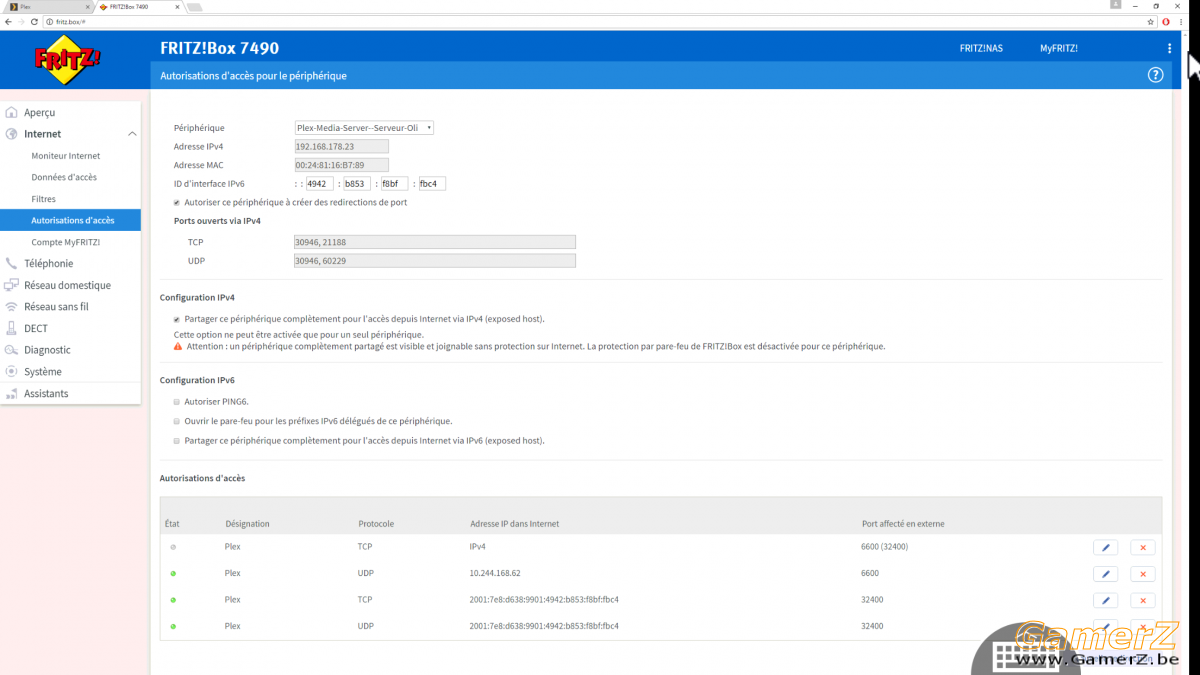Click the "Protocole" column header
Viewport: 1200px width, 675px height.
(376, 524)
